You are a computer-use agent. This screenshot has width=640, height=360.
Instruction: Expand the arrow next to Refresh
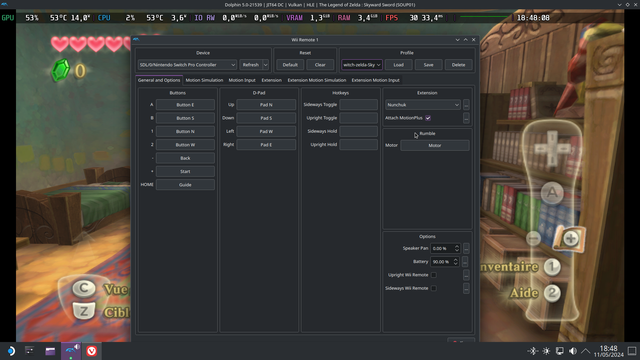coord(266,65)
